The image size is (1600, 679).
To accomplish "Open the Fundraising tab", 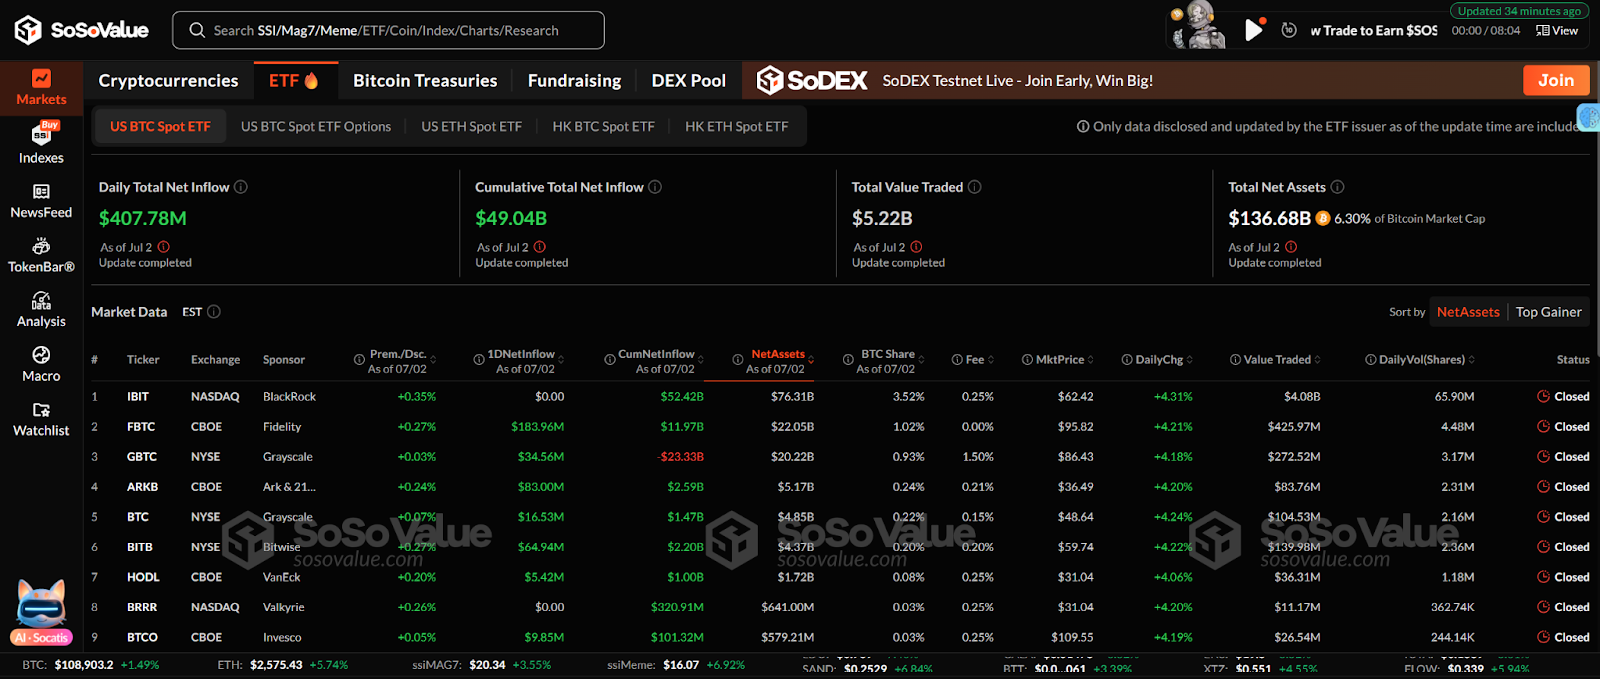I will 574,81.
